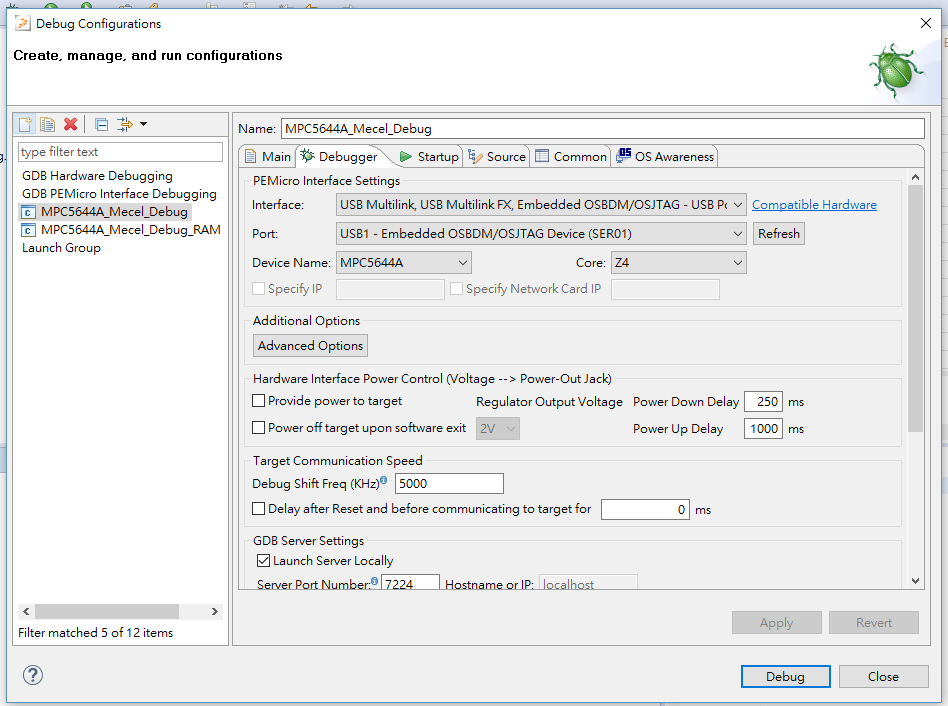Delete selected launch configuration (red X)

tap(70, 124)
